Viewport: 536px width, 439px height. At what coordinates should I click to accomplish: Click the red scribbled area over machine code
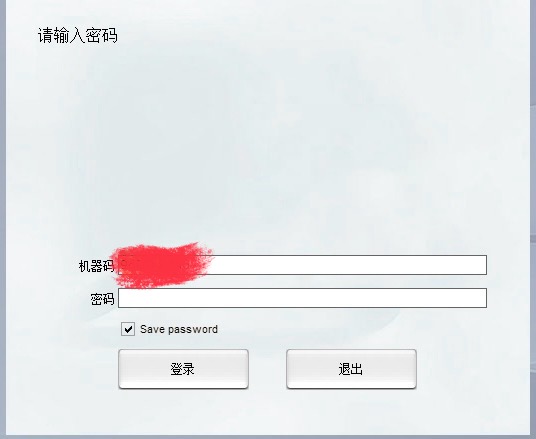pos(161,265)
